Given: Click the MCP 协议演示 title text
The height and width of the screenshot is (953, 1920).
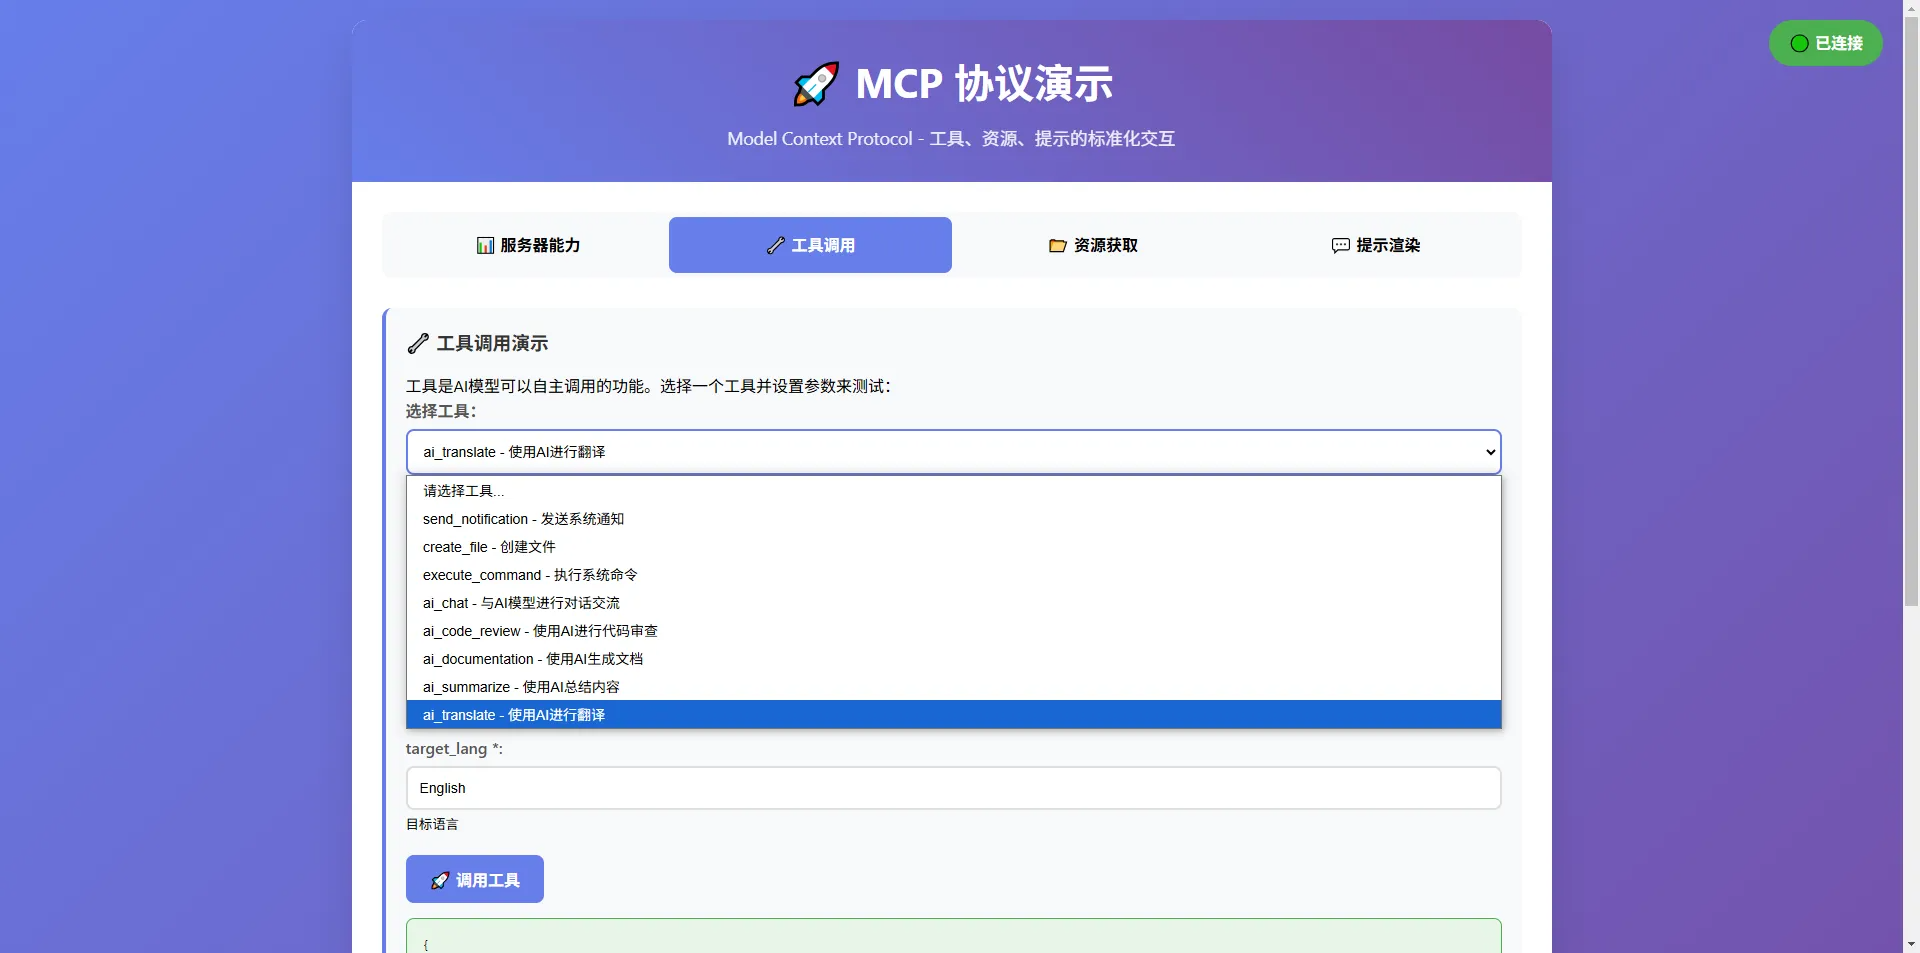Looking at the screenshot, I should tap(984, 84).
